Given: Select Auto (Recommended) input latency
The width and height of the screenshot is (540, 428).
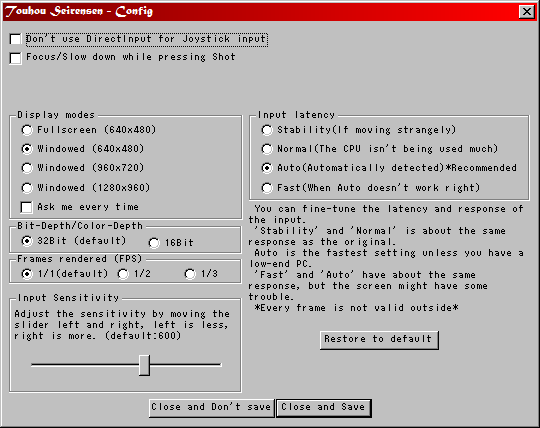Looking at the screenshot, I should pos(267,168).
